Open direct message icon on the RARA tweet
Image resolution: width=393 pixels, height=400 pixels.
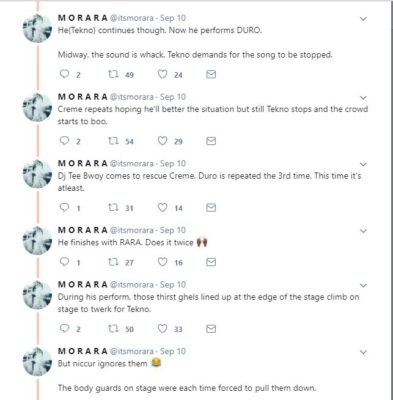(x=211, y=262)
